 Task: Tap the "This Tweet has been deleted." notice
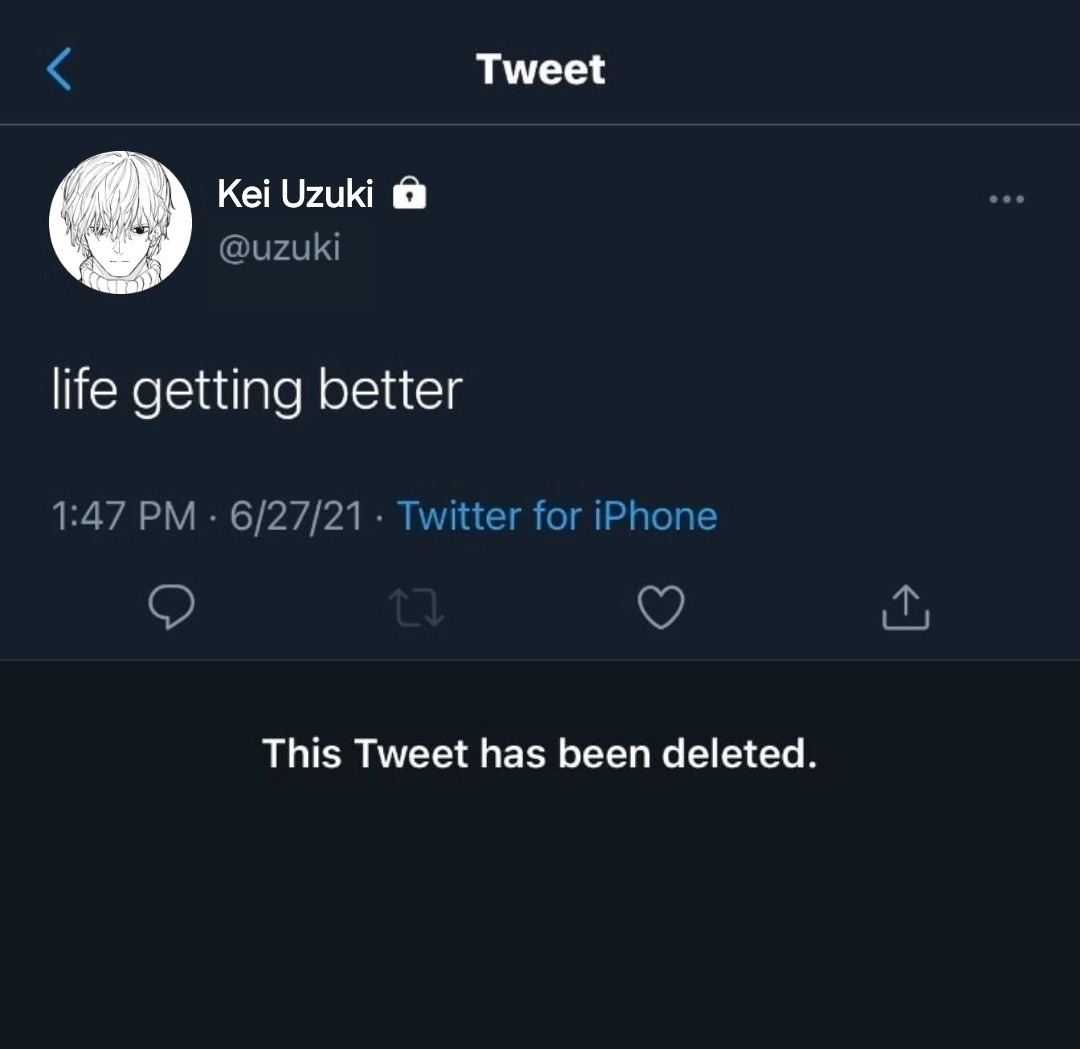tap(540, 752)
